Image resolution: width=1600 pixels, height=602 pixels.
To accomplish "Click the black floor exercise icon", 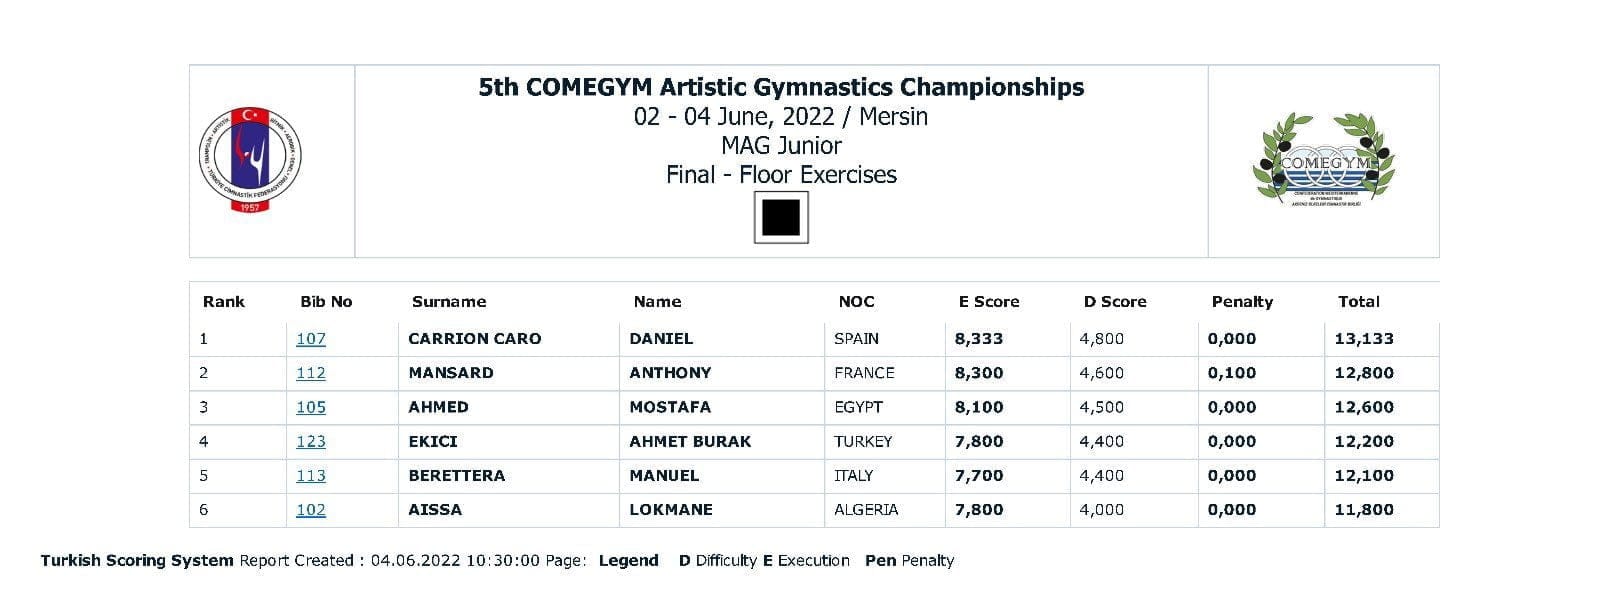I will tap(781, 217).
